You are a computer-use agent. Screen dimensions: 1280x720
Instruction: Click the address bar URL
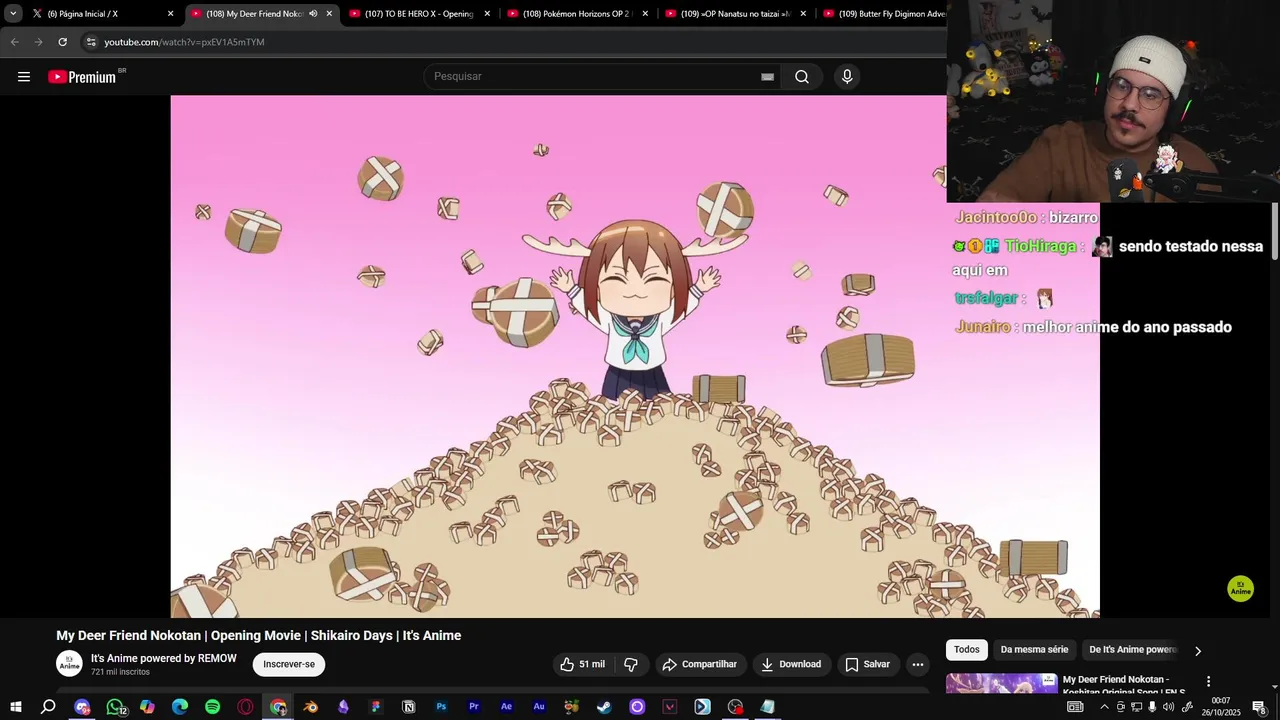(184, 42)
